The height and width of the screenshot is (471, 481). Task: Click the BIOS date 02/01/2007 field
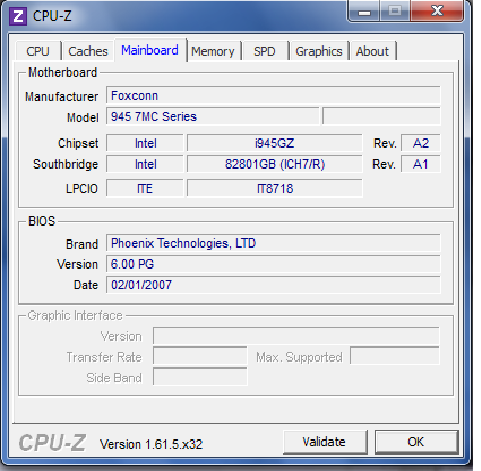273,285
